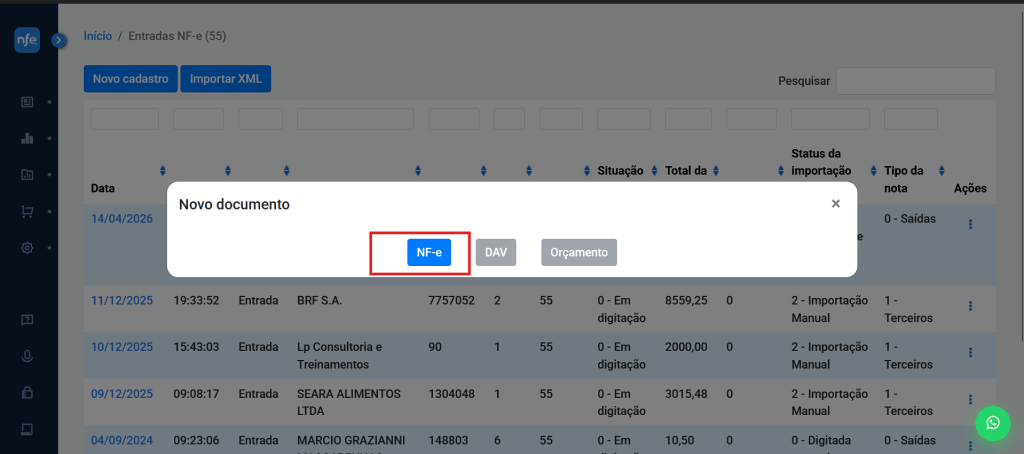The image size is (1024, 454).
Task: Open actions menu for SEARA ALIMENTOS row
Action: tap(969, 401)
